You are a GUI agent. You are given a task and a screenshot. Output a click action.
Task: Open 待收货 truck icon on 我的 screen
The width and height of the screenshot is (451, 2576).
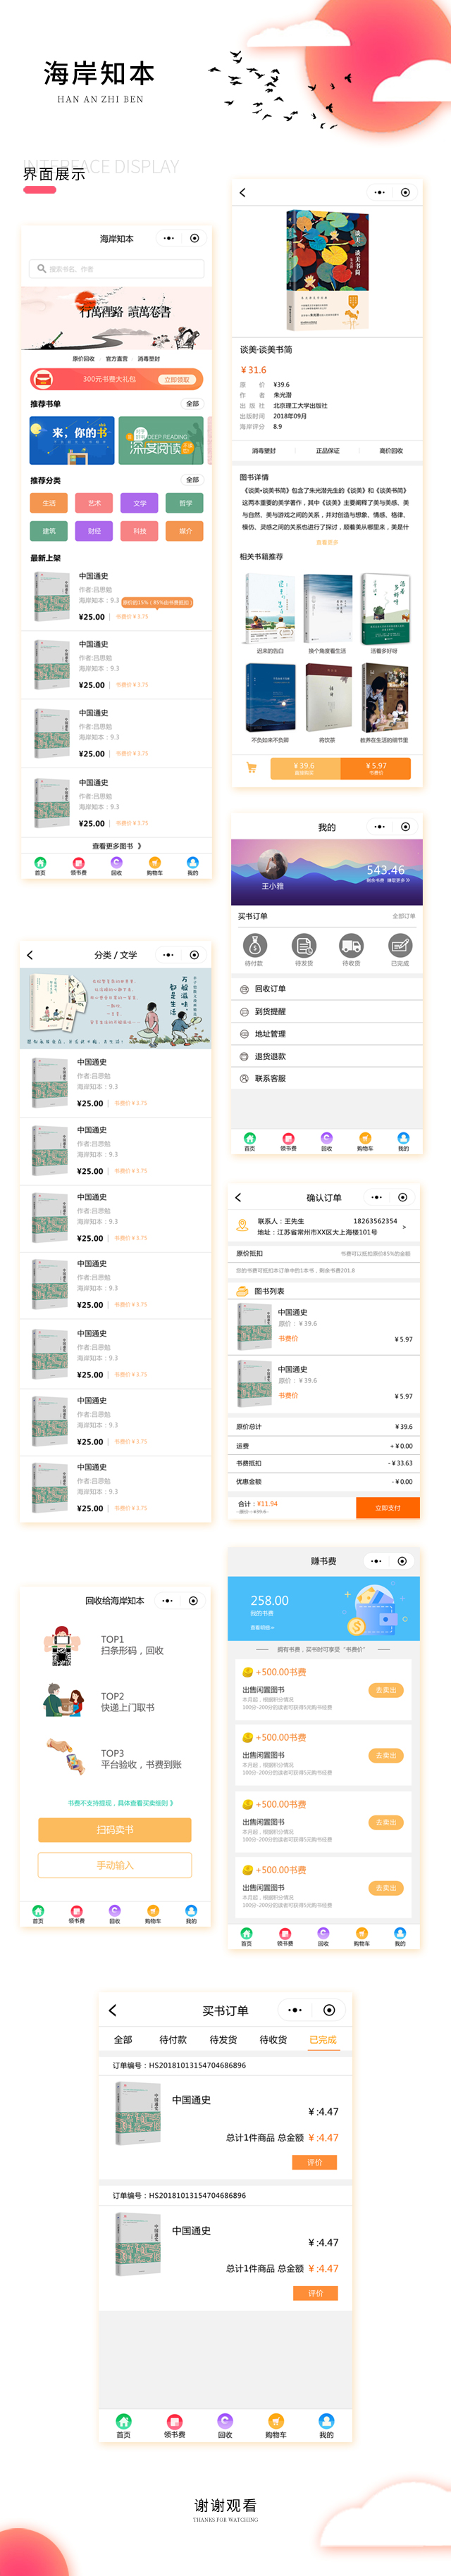[351, 944]
